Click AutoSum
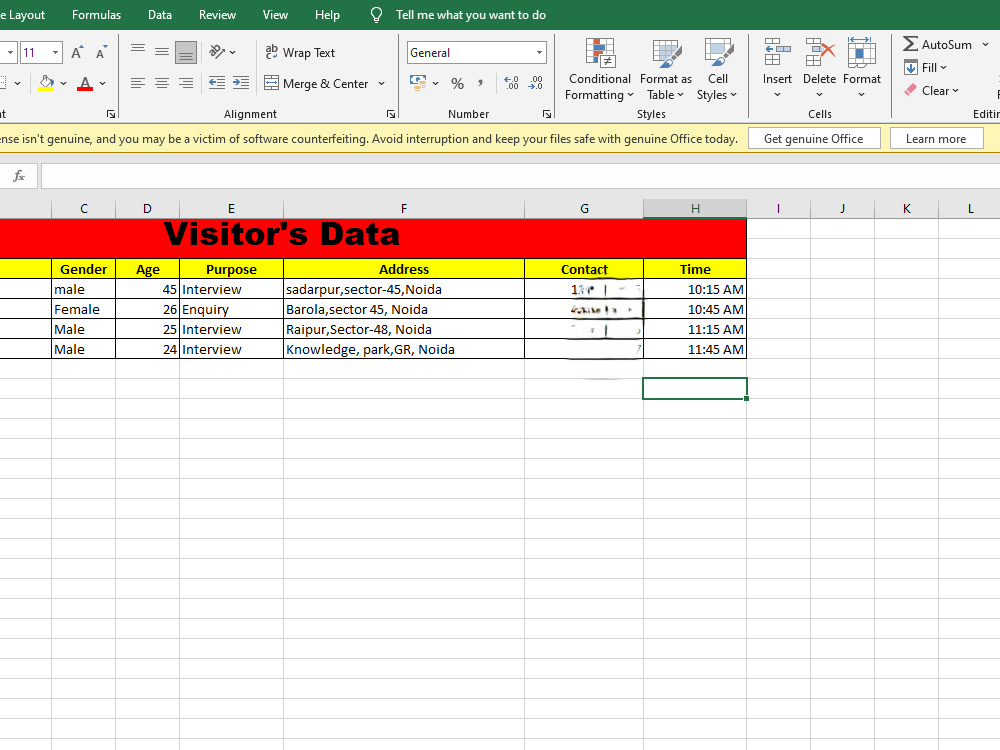 938,45
